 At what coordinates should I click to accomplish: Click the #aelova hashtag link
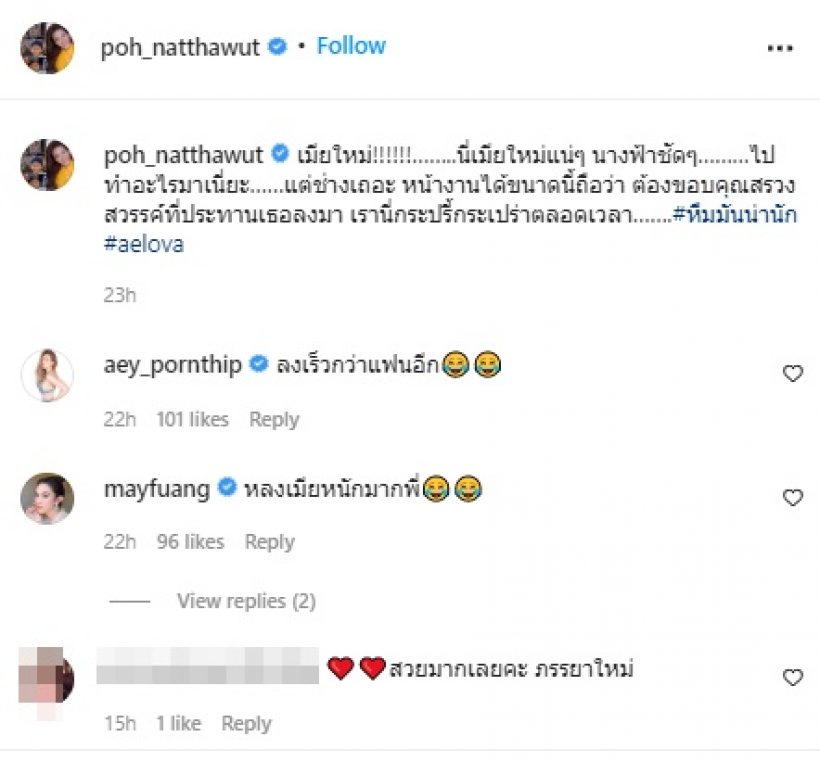(143, 244)
